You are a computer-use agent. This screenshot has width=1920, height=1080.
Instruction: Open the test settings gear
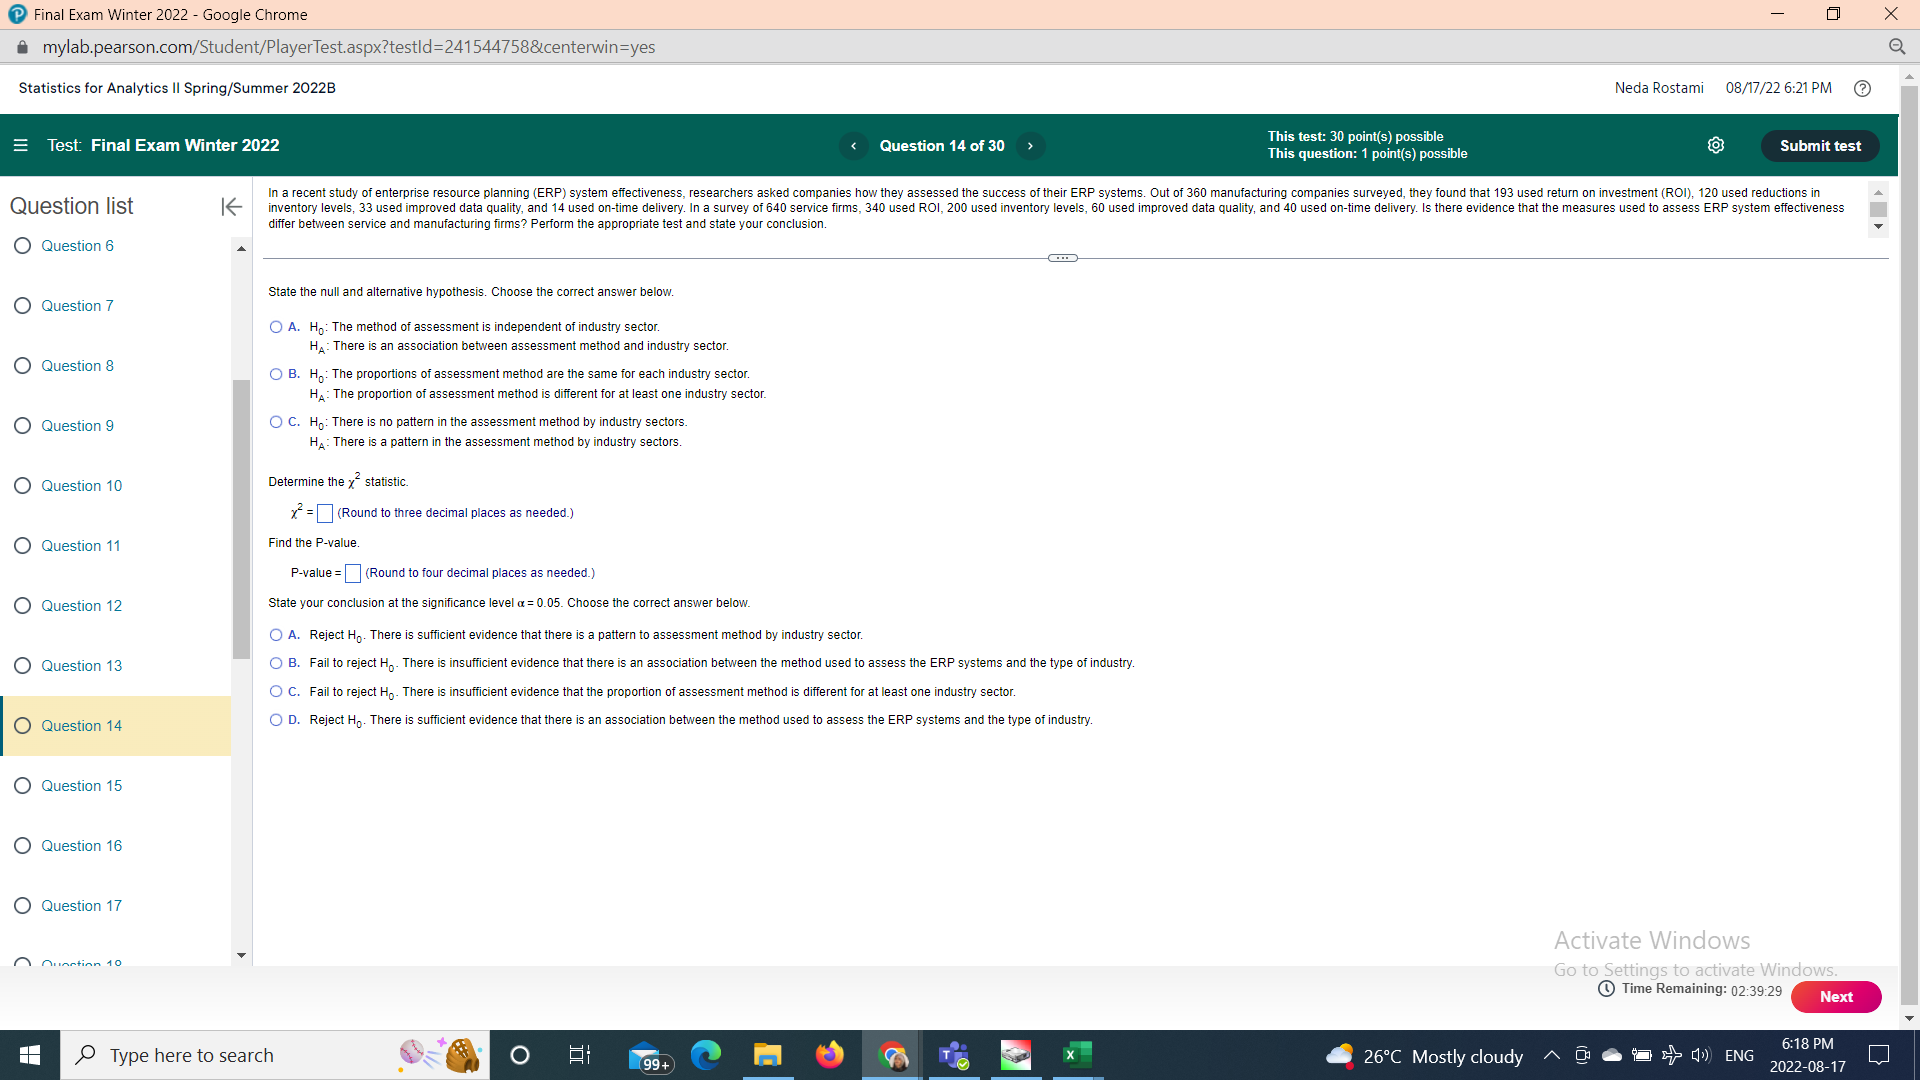click(1716, 145)
